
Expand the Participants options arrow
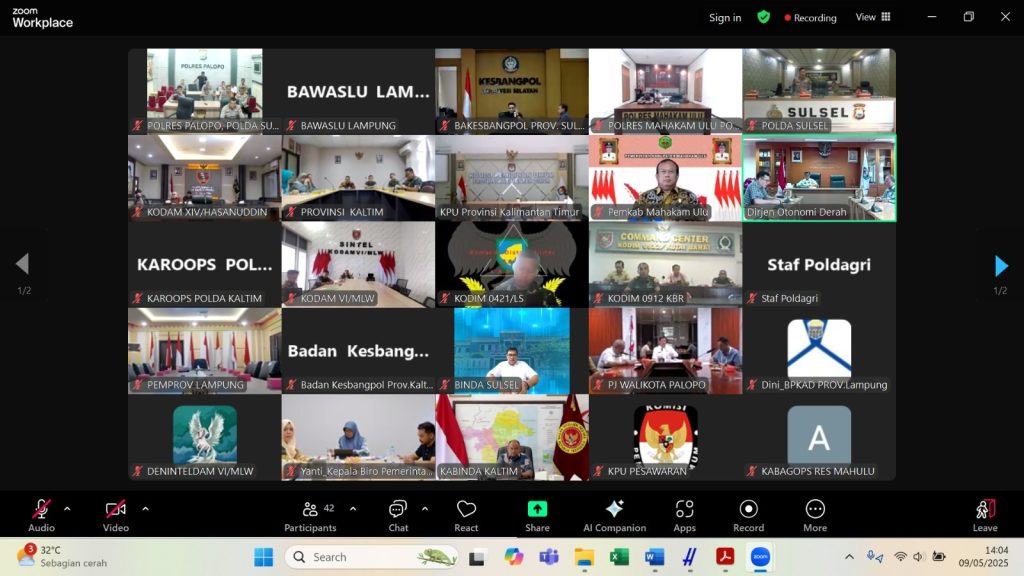(x=352, y=509)
